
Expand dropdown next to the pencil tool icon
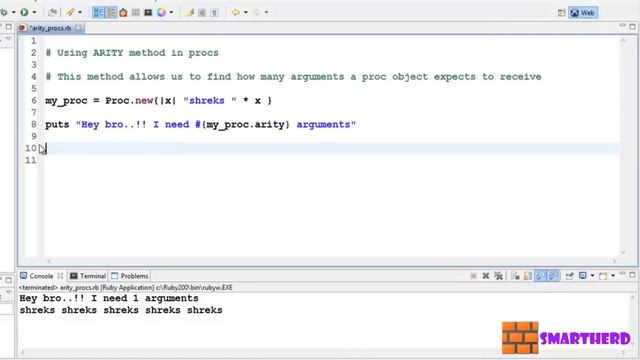[x=80, y=12]
